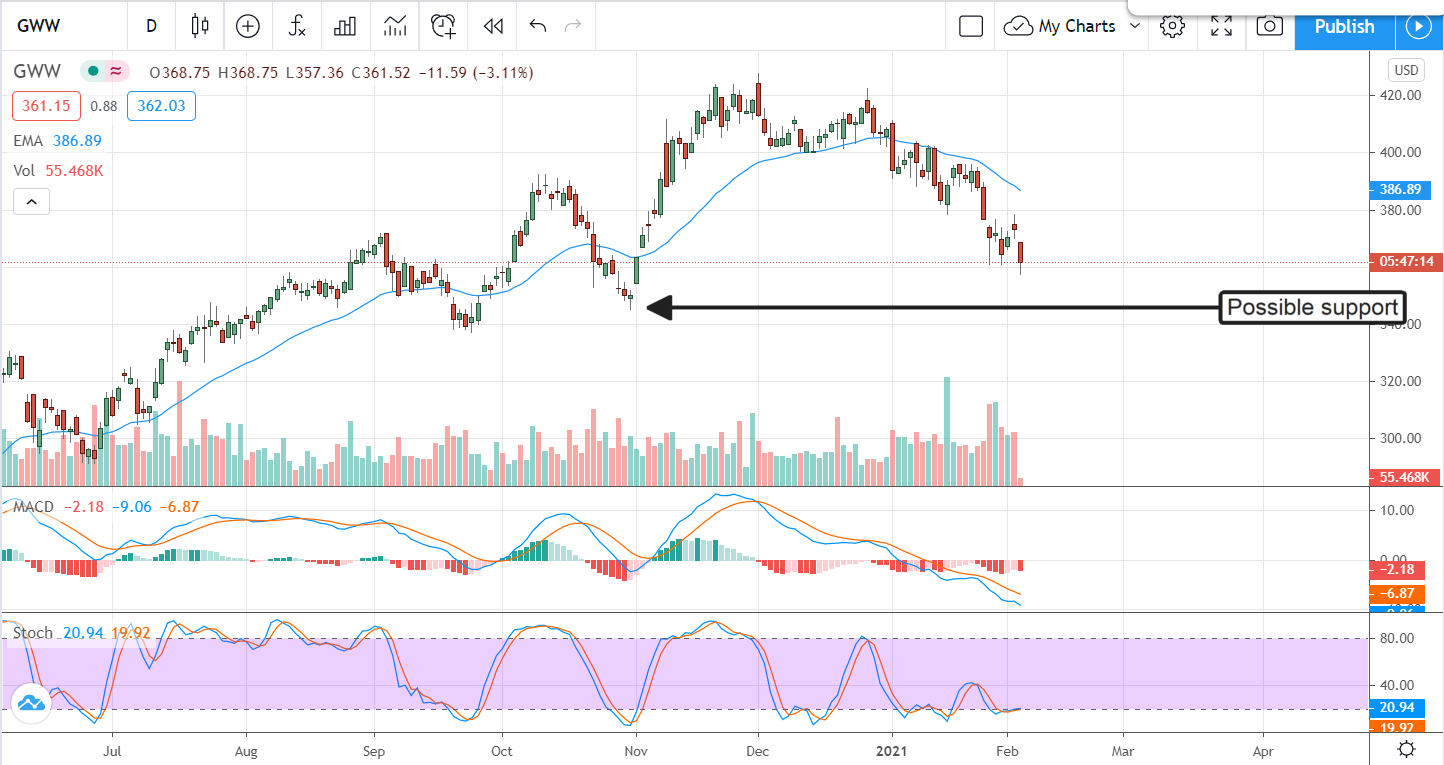Click the My Charts cloud save item

(1061, 27)
